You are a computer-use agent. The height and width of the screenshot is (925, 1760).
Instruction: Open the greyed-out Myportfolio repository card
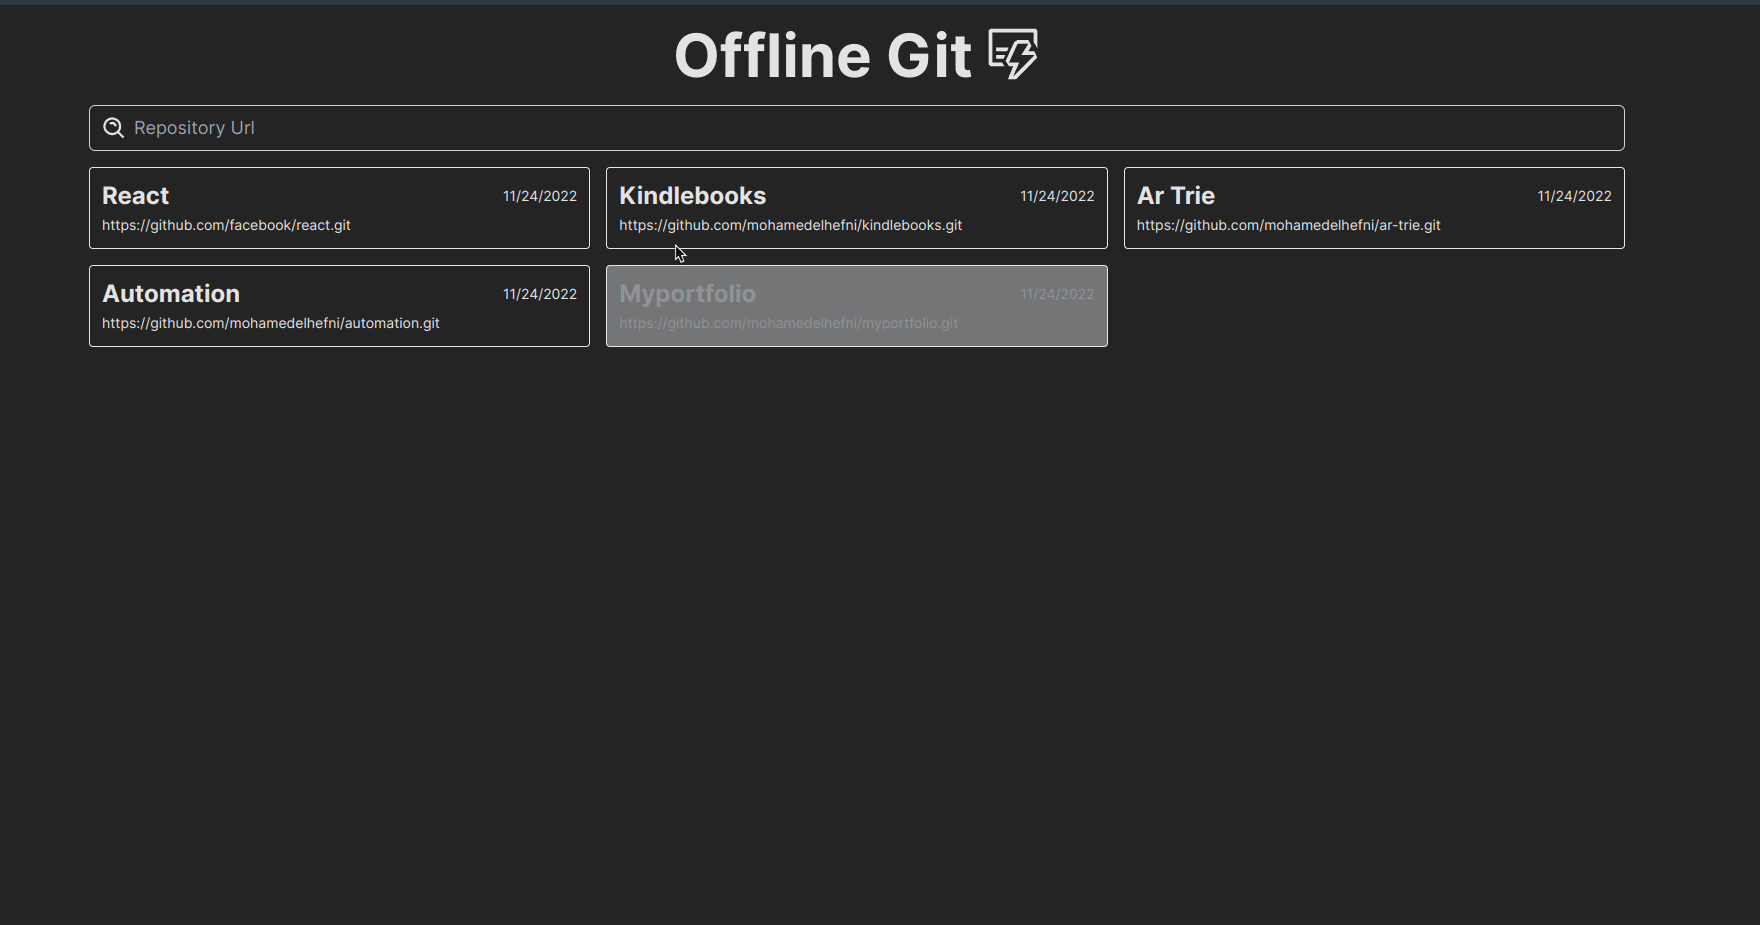click(857, 306)
